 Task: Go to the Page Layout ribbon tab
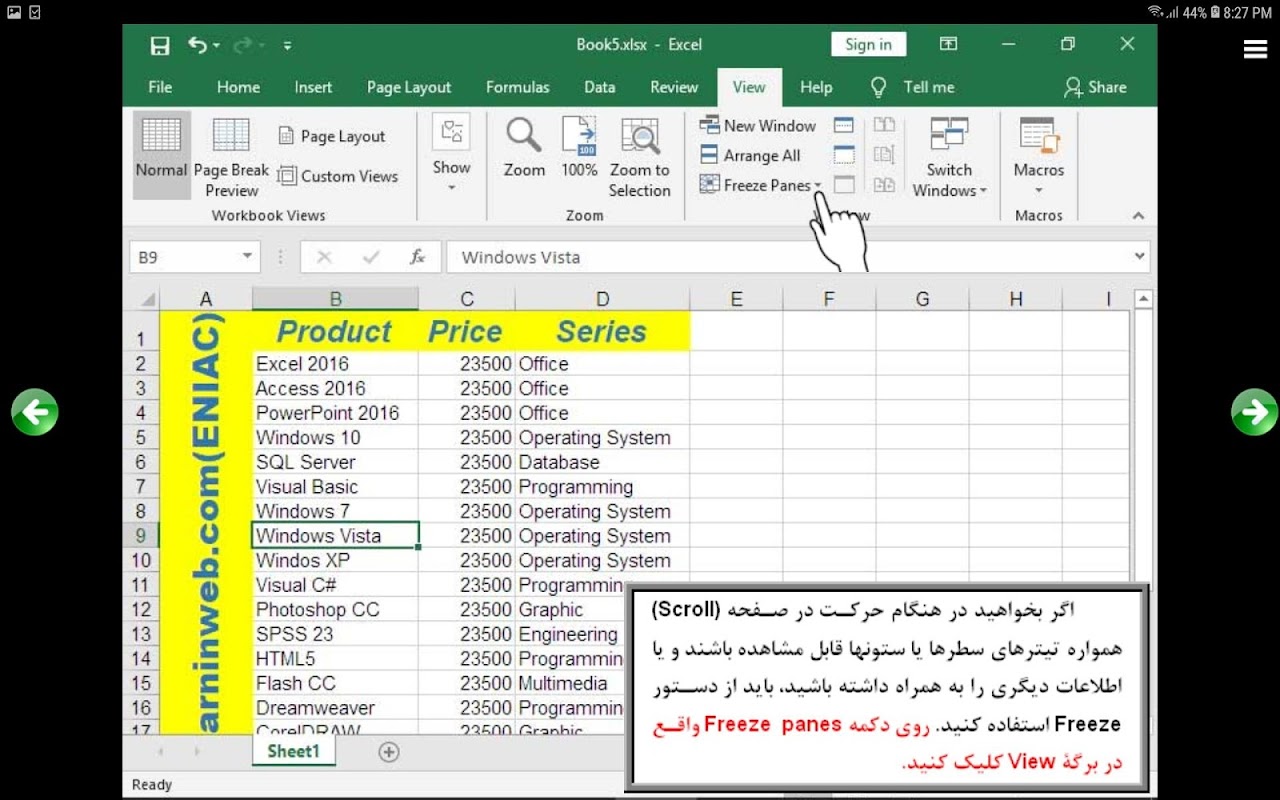409,87
